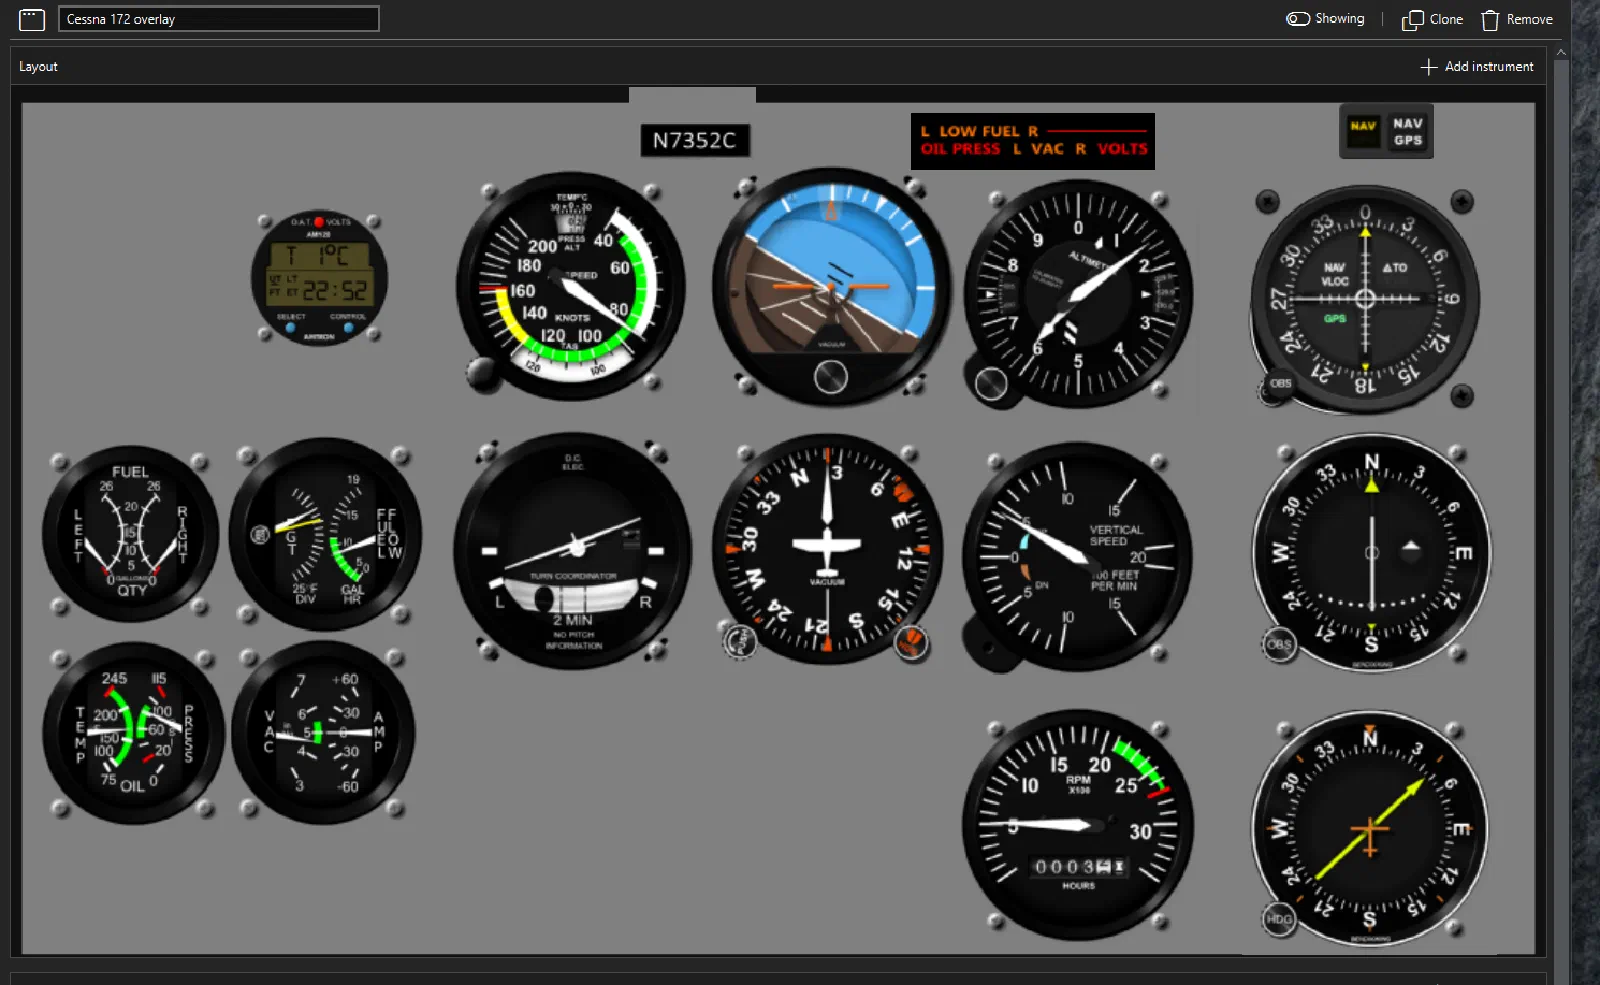
Task: Select the fuel quantity gauge
Action: click(130, 534)
